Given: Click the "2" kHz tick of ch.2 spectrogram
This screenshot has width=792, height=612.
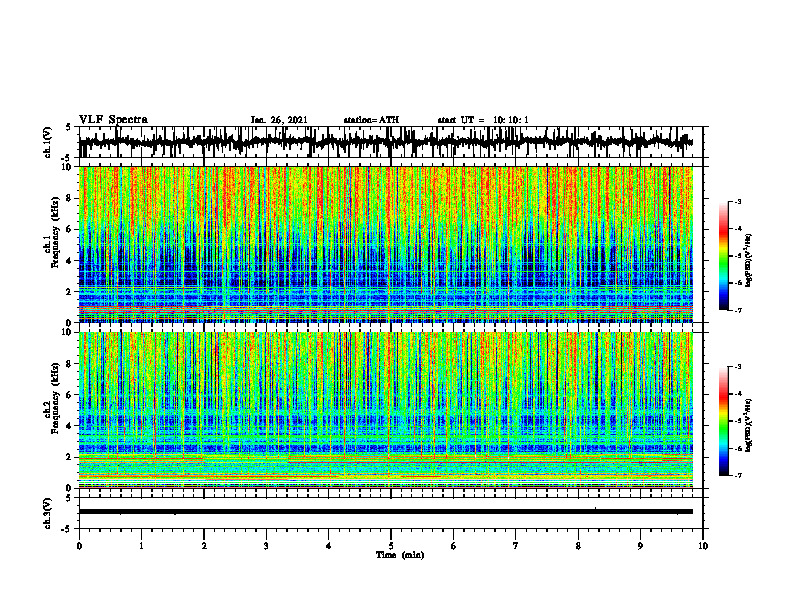Looking at the screenshot, I should click(70, 457).
